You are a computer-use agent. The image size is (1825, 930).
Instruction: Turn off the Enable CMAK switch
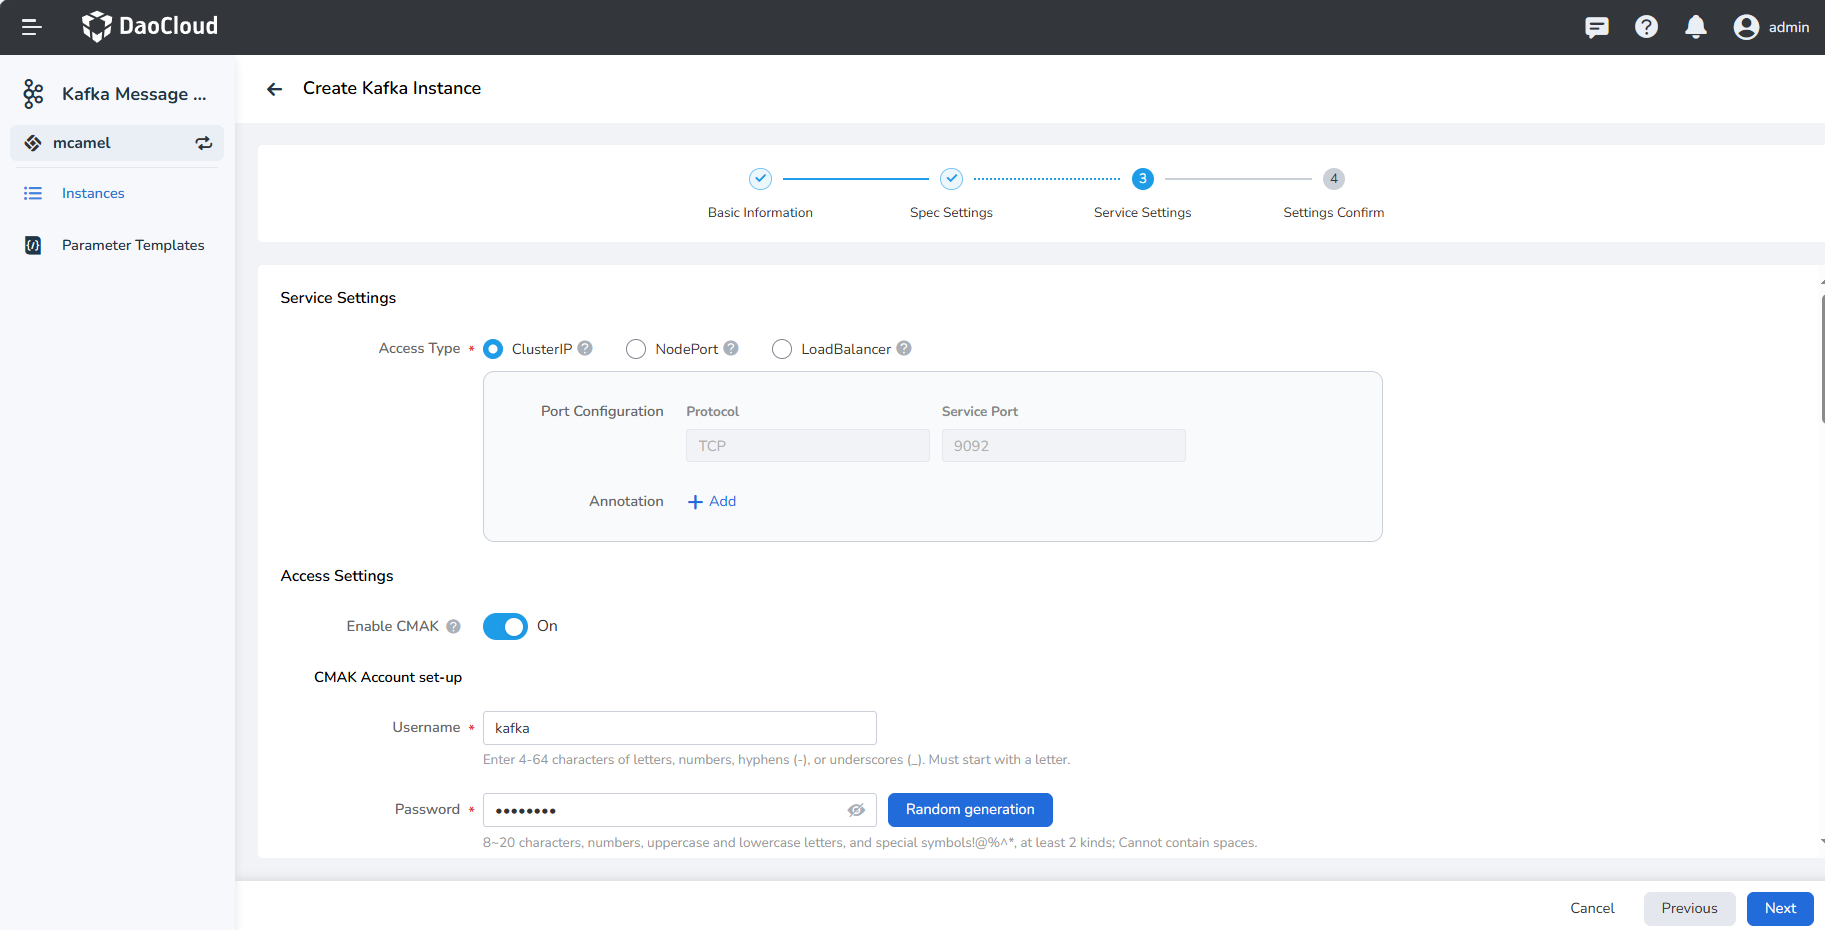505,626
